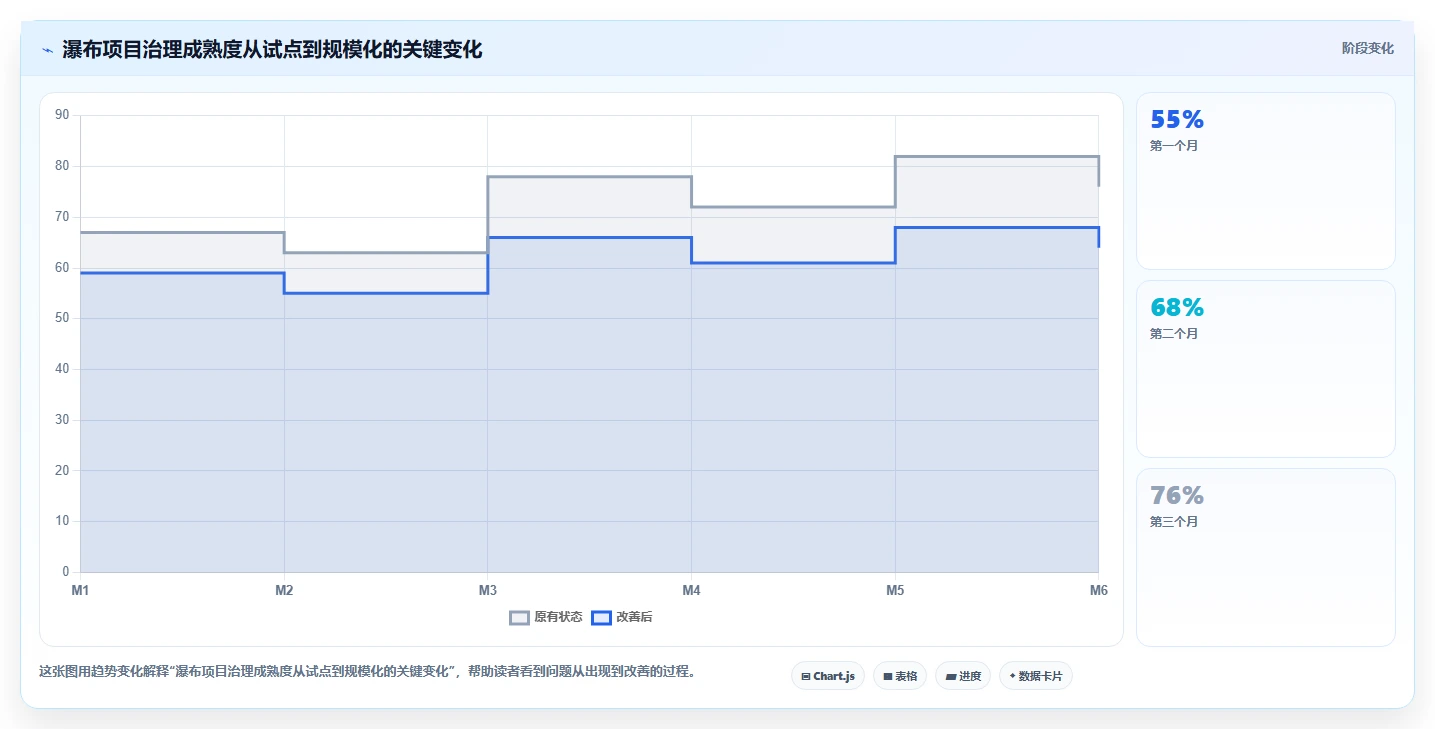Click the icon inside the Chart.js tag
The image size is (1435, 729).
(x=806, y=677)
